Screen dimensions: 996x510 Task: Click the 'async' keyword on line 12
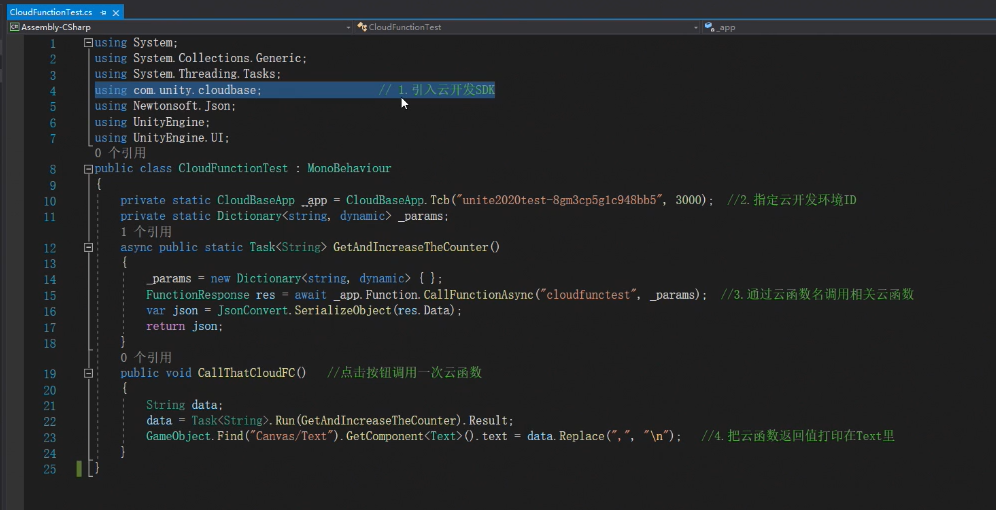[137, 247]
